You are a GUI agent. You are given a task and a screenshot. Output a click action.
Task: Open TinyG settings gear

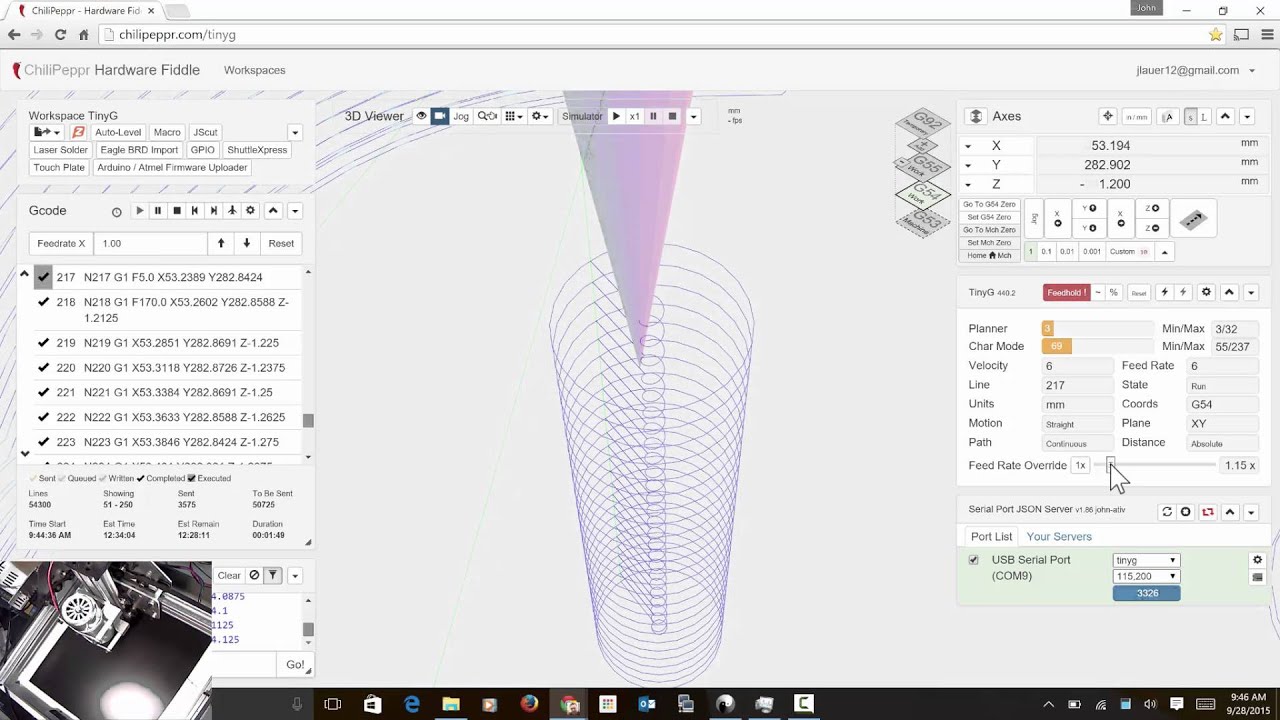click(1206, 292)
